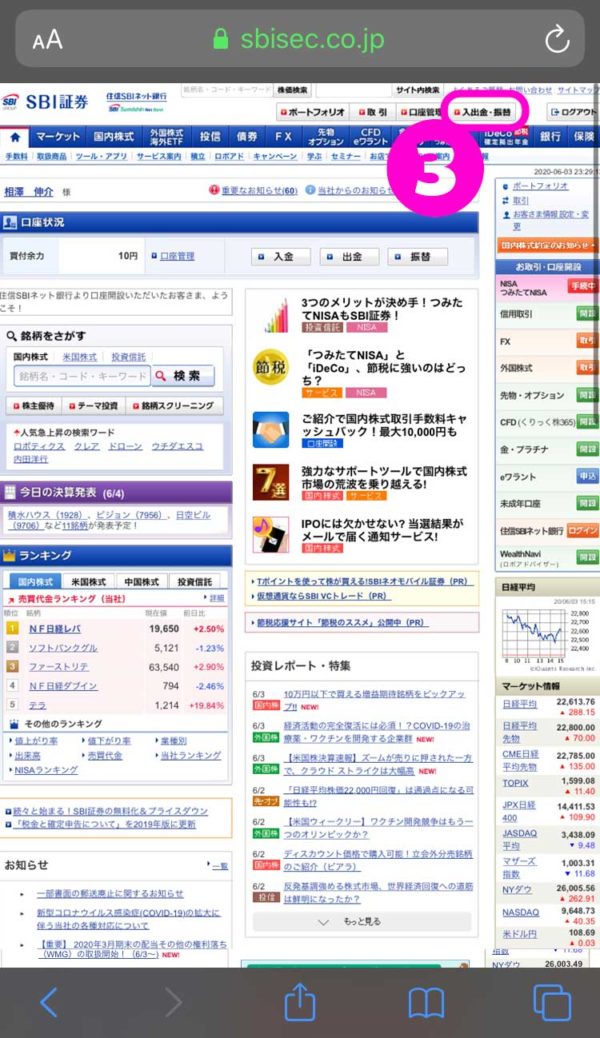600x1038 pixels.
Task: Open the 債券 menu
Action: (x=247, y=137)
